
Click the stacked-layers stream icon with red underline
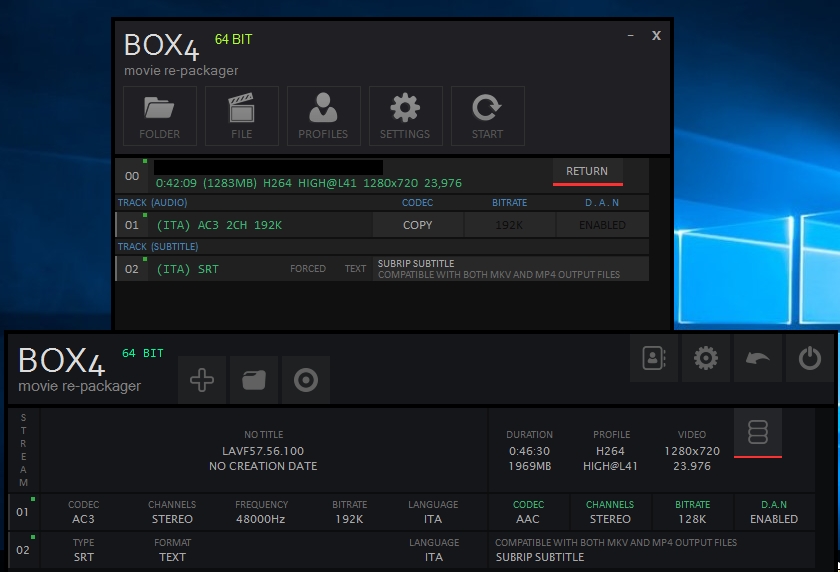coord(758,433)
